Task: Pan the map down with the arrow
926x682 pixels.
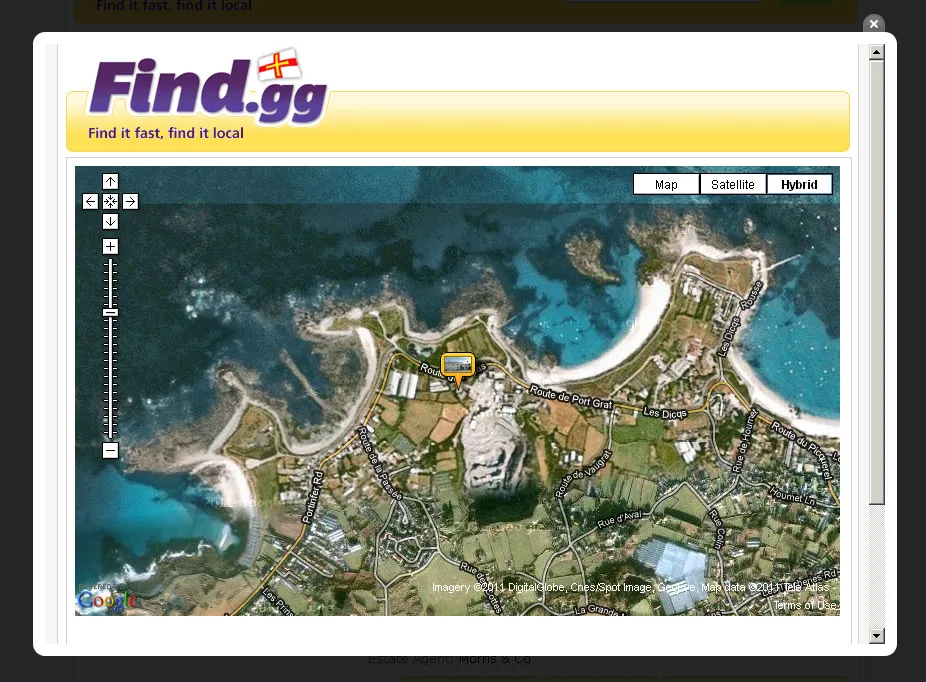Action: pyautogui.click(x=110, y=221)
